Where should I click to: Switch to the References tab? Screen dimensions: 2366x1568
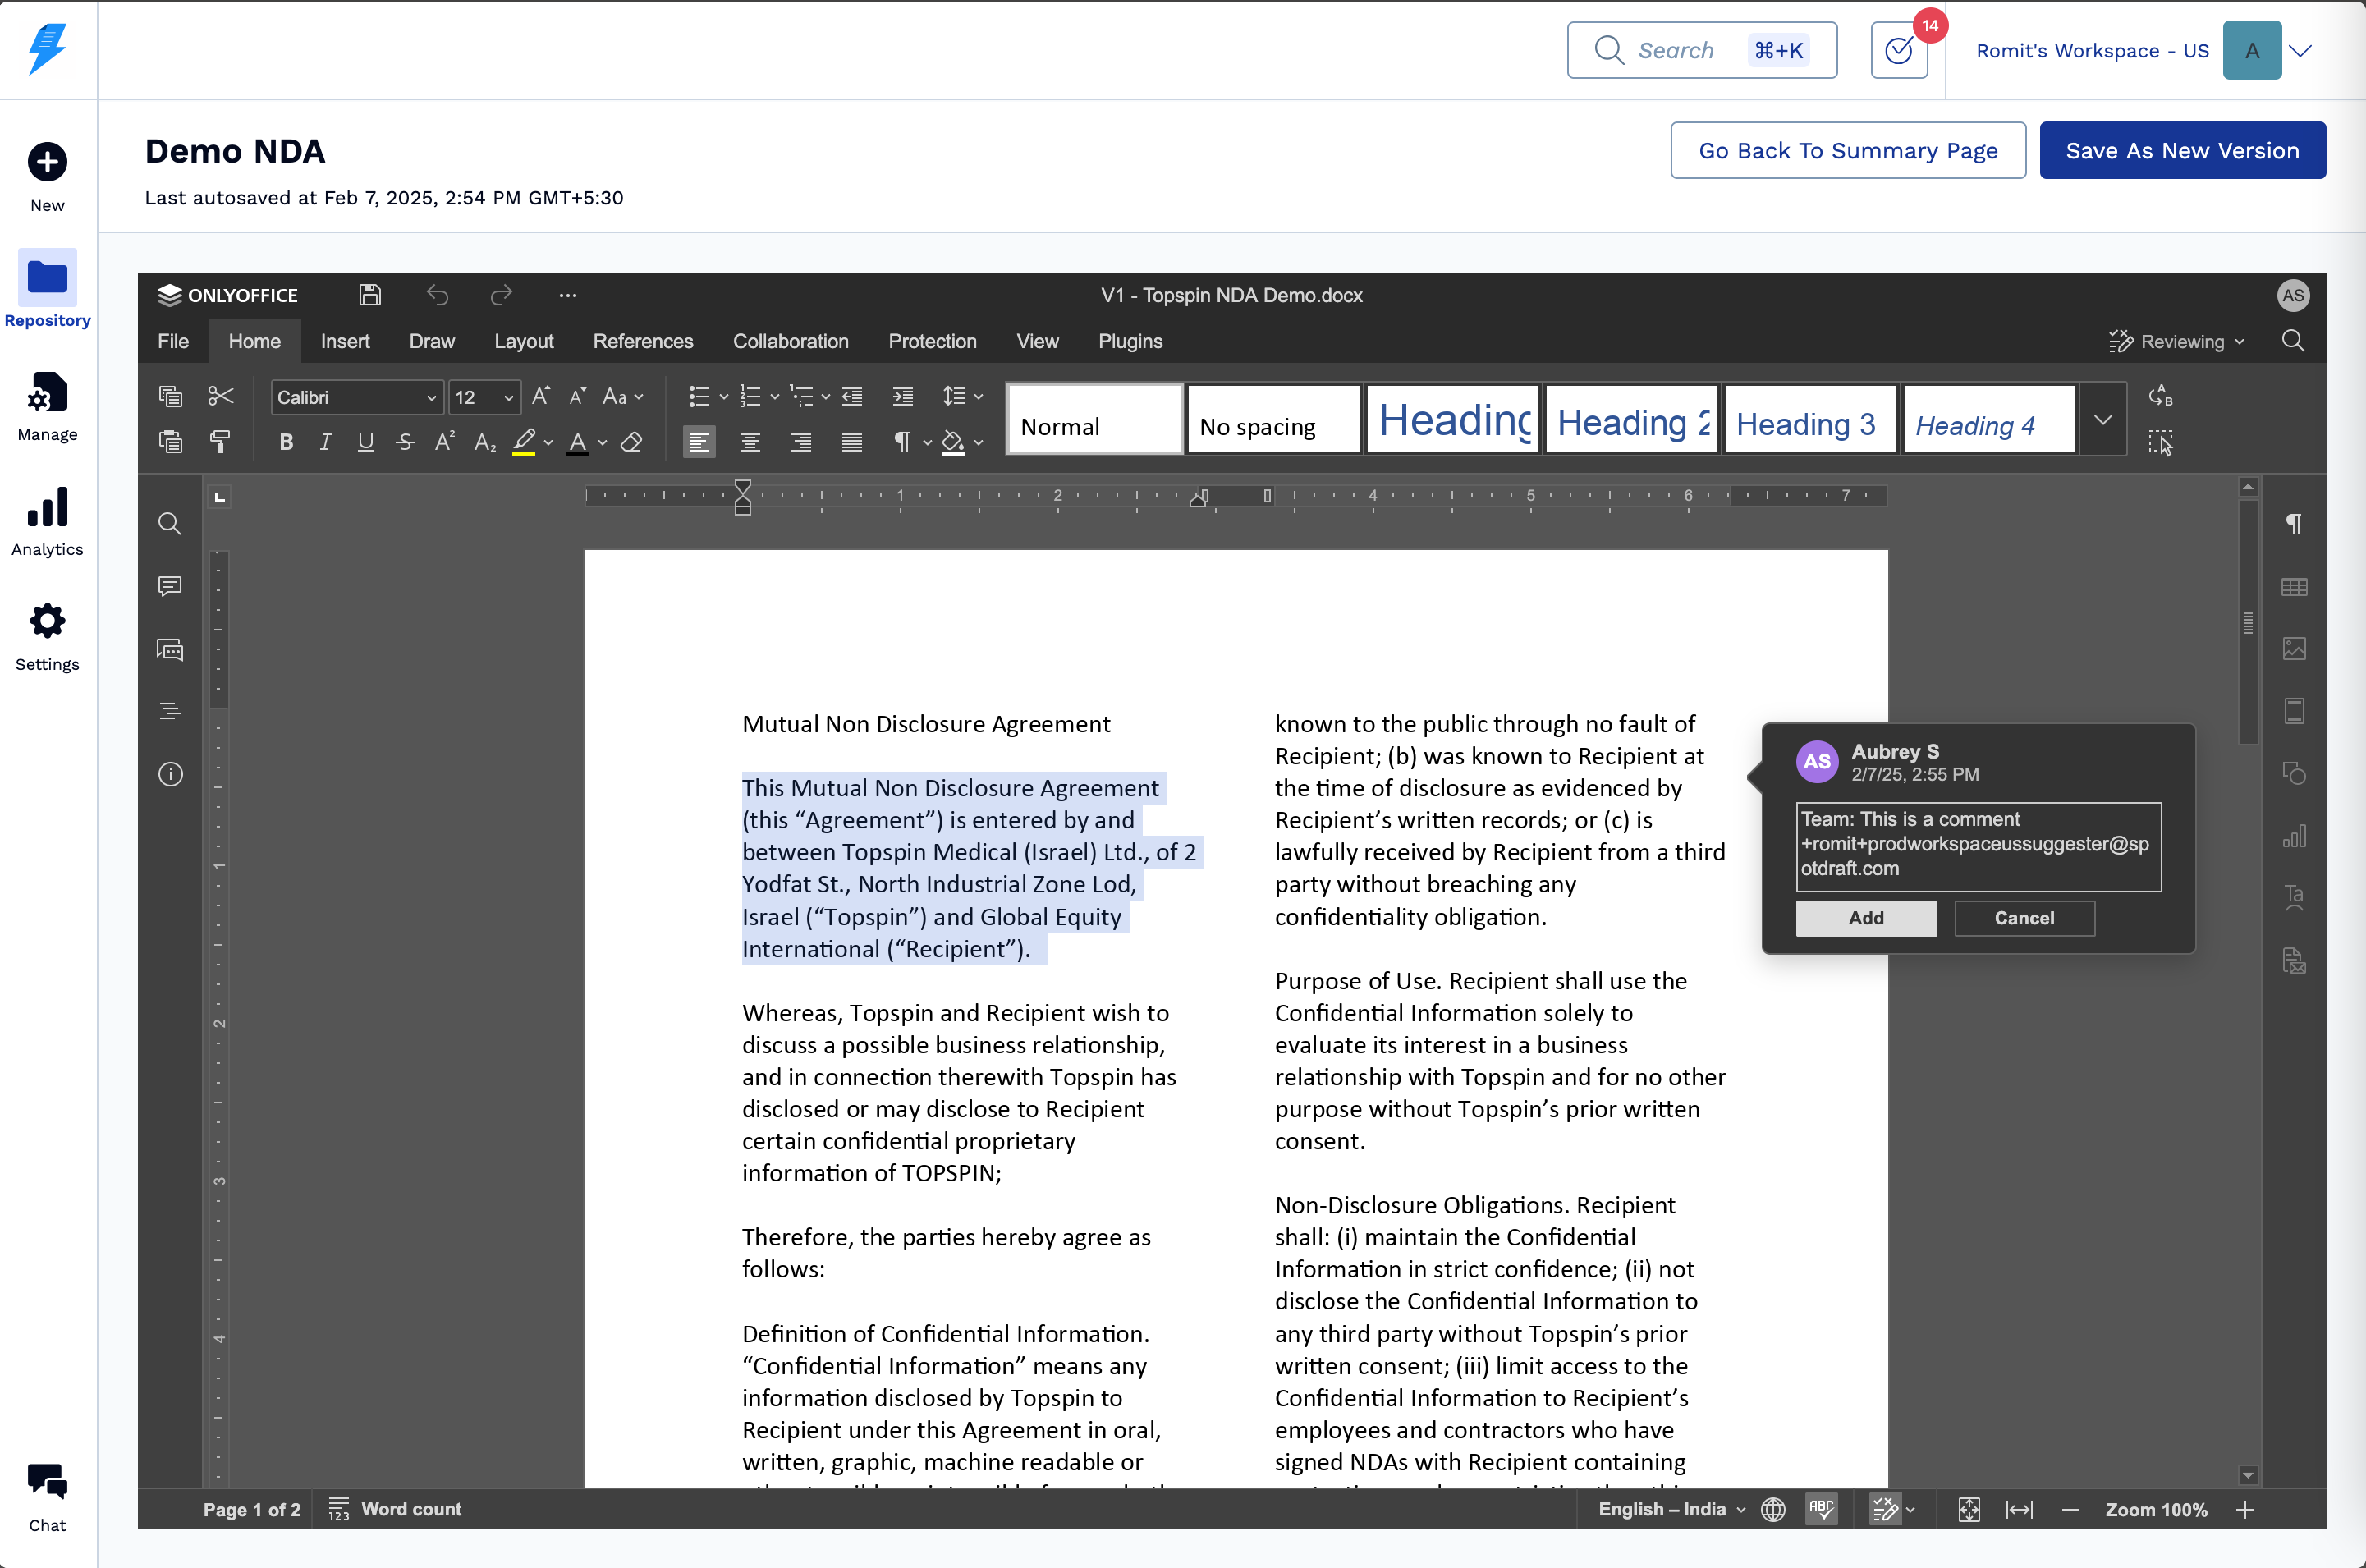[x=643, y=341]
